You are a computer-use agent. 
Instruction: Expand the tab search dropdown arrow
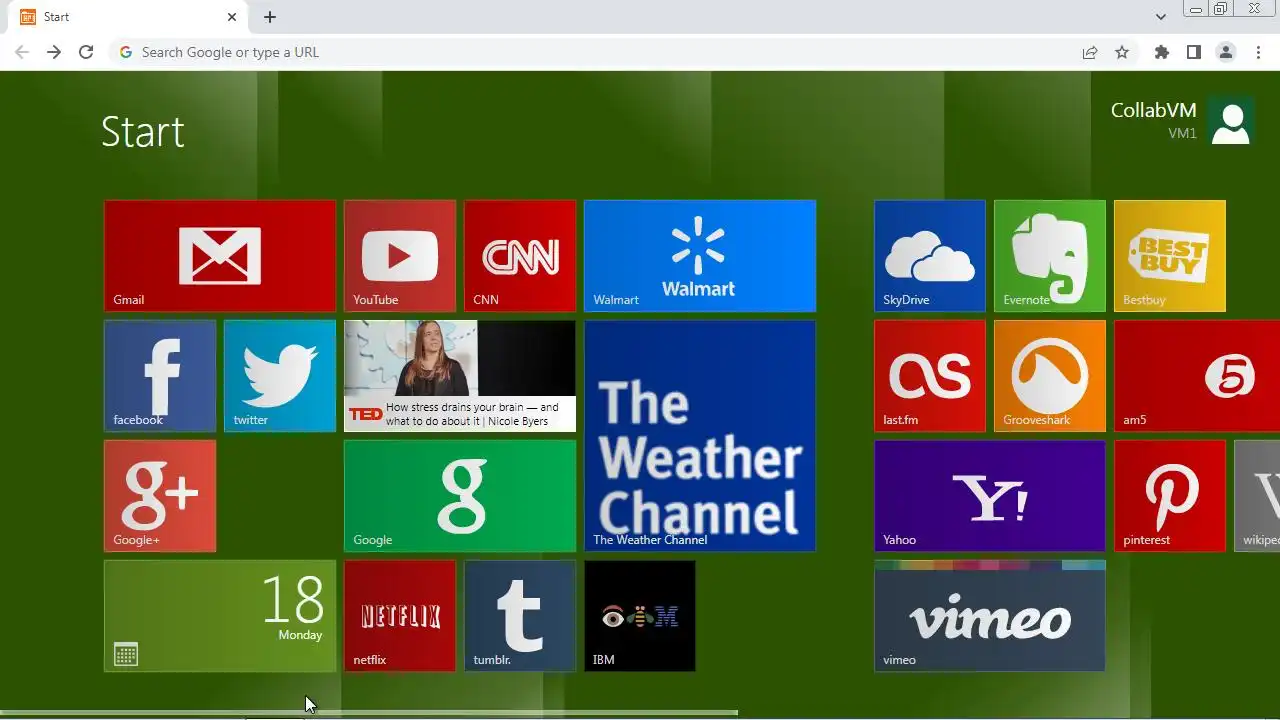(1160, 17)
